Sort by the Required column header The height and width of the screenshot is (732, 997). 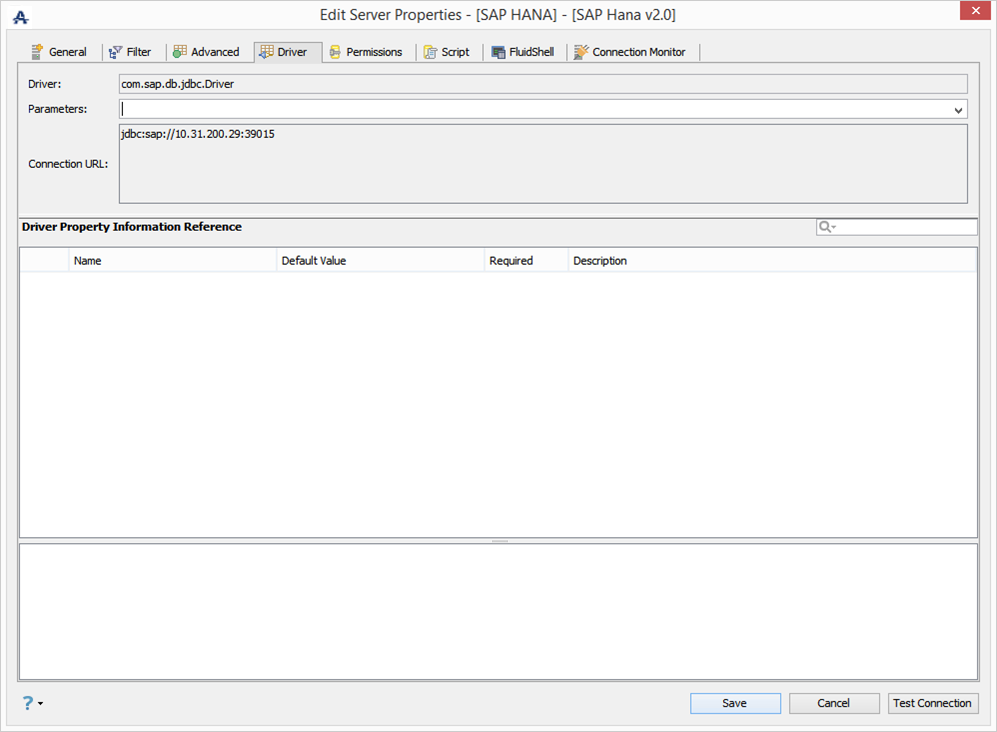pyautogui.click(x=526, y=261)
